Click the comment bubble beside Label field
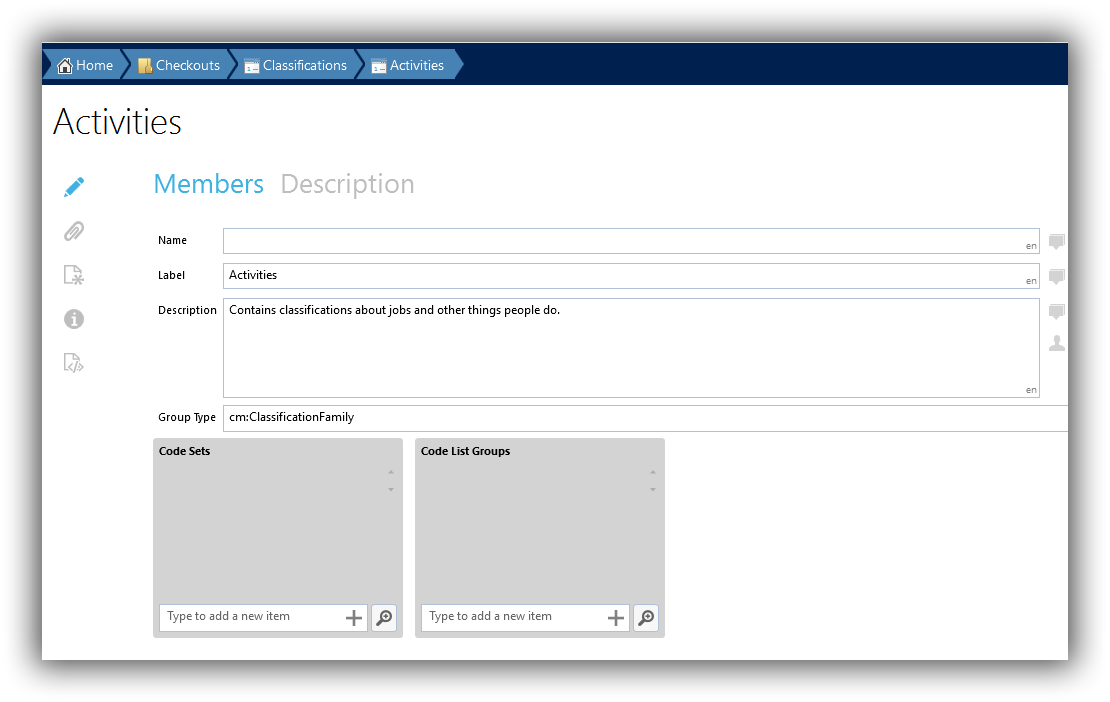This screenshot has height=702, width=1110. tap(1056, 277)
